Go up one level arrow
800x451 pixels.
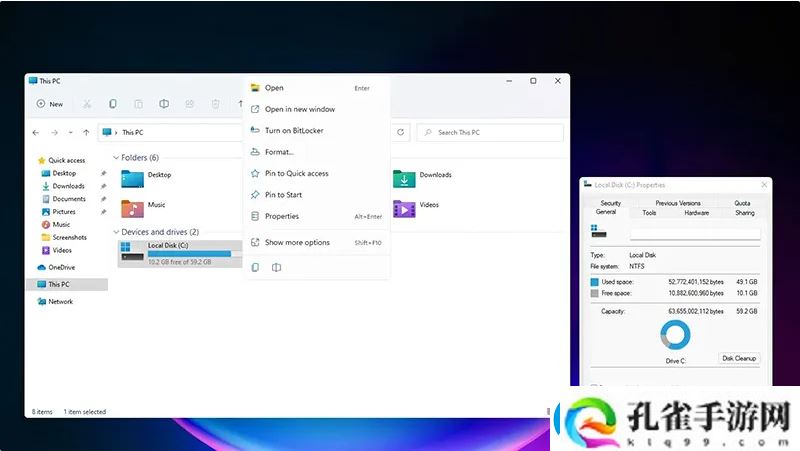[x=86, y=133]
